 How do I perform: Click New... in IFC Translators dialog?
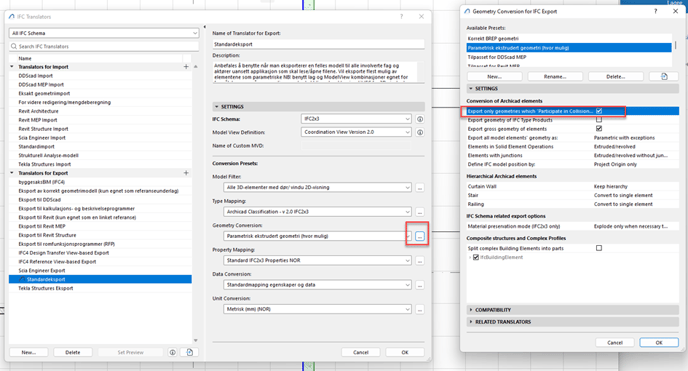pos(29,352)
